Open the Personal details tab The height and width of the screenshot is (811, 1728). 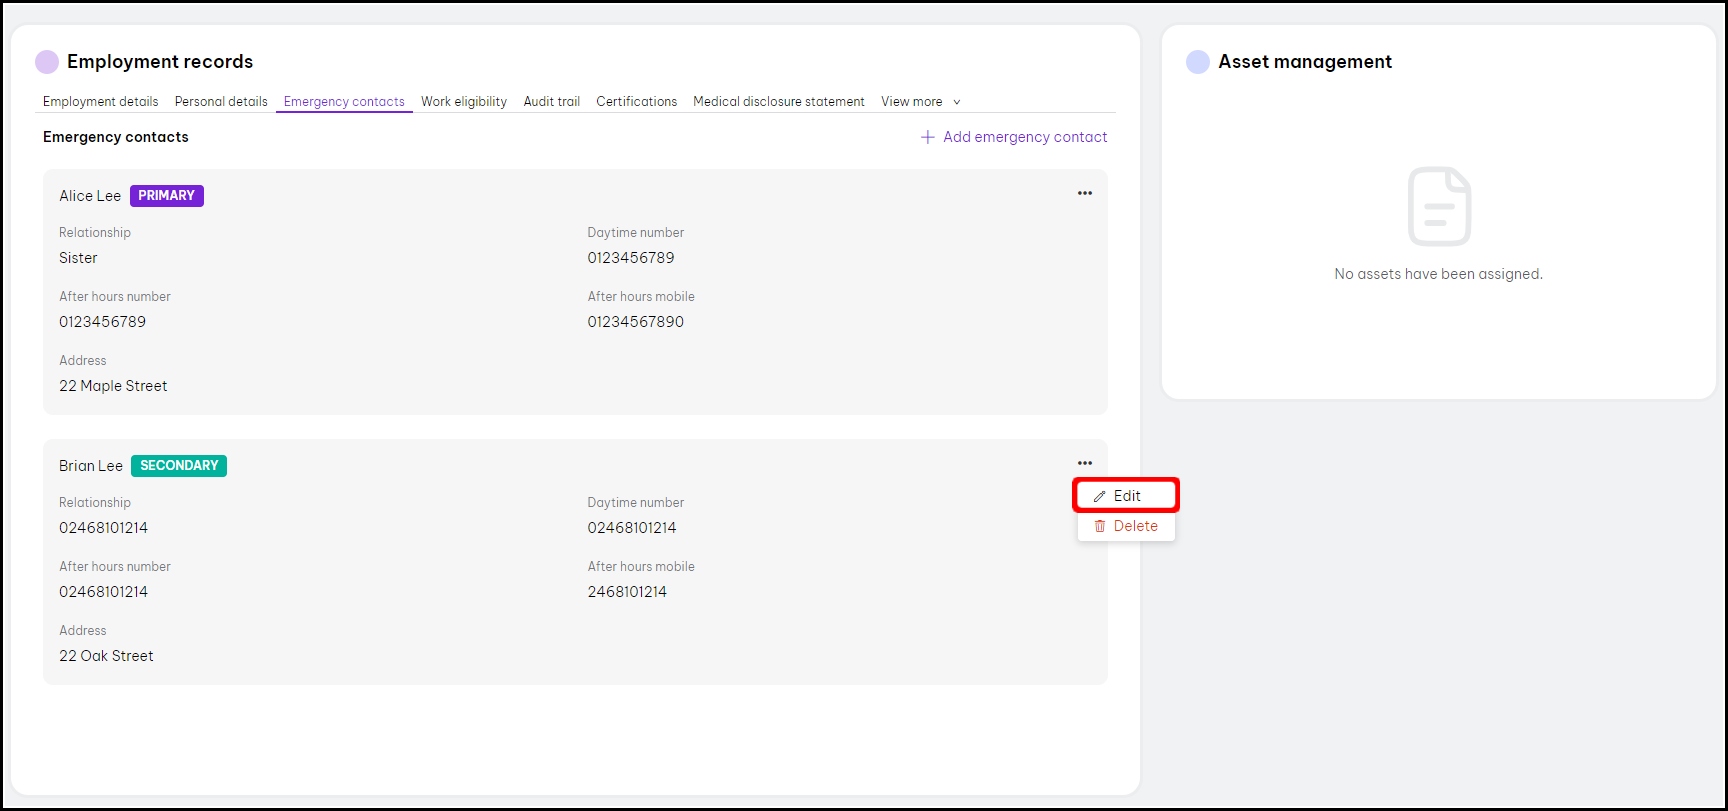[x=221, y=102]
